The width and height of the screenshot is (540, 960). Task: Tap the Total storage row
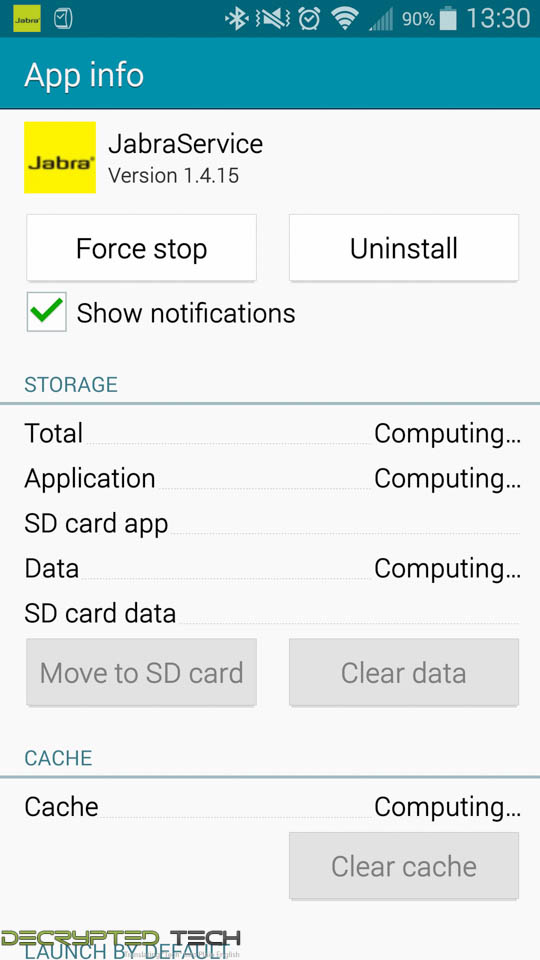(x=272, y=433)
